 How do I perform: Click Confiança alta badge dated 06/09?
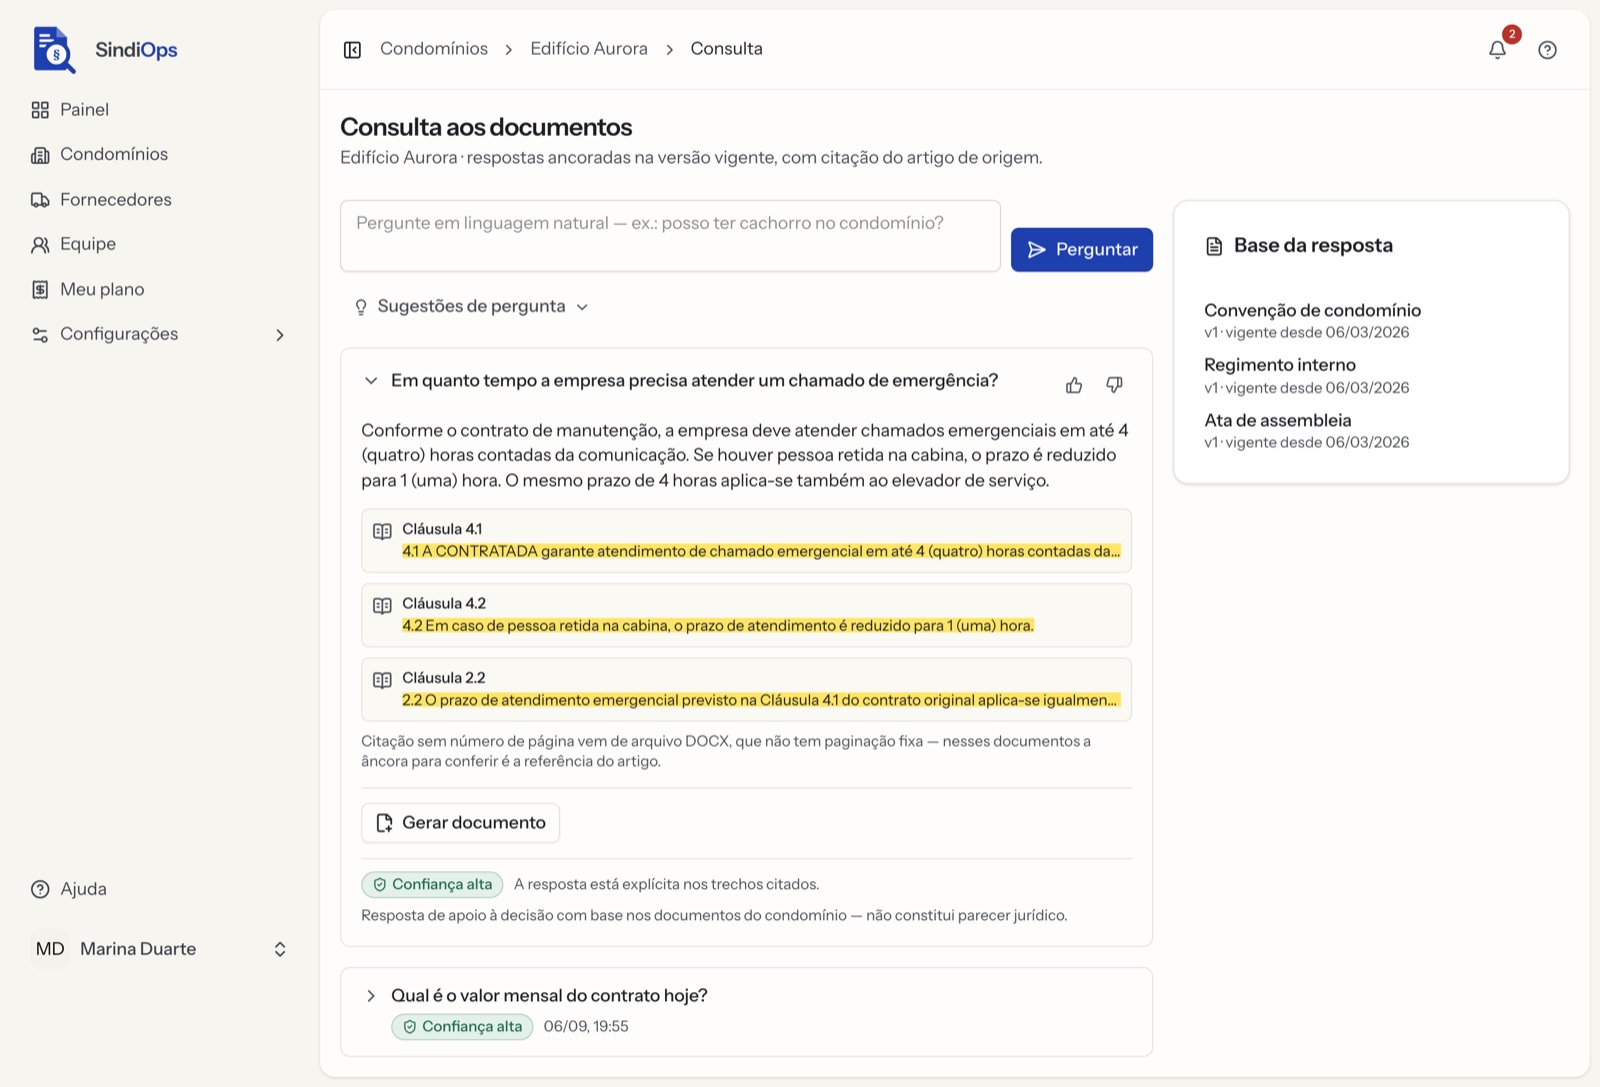coord(462,1026)
